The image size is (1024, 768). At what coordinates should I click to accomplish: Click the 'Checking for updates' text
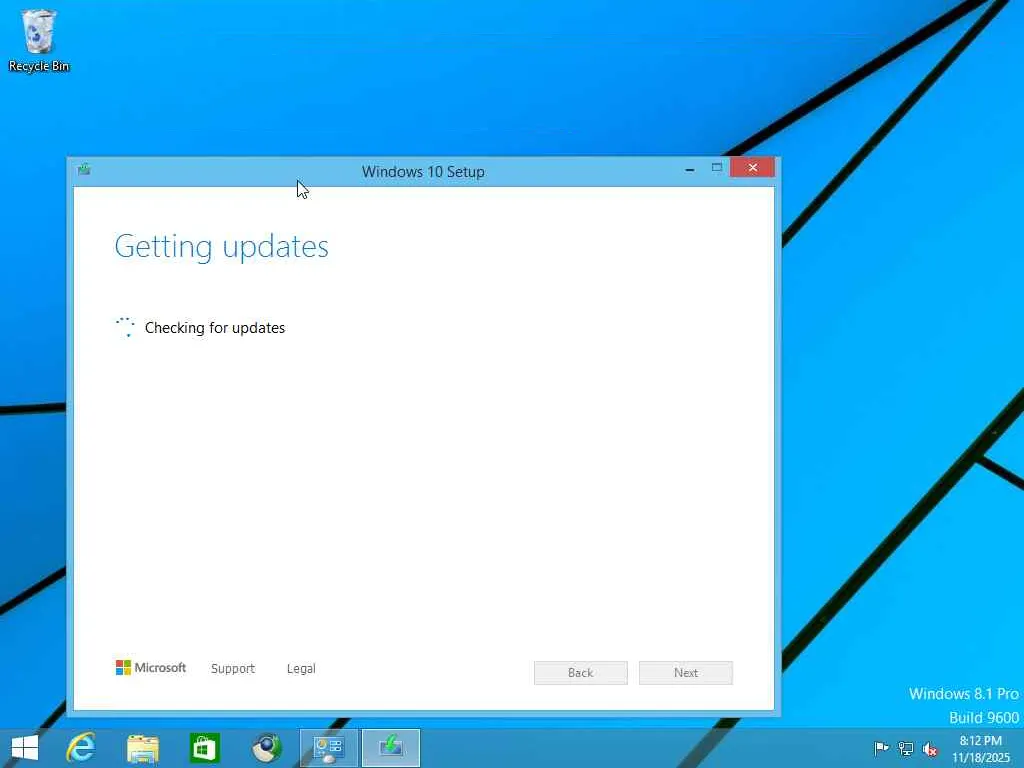point(215,328)
